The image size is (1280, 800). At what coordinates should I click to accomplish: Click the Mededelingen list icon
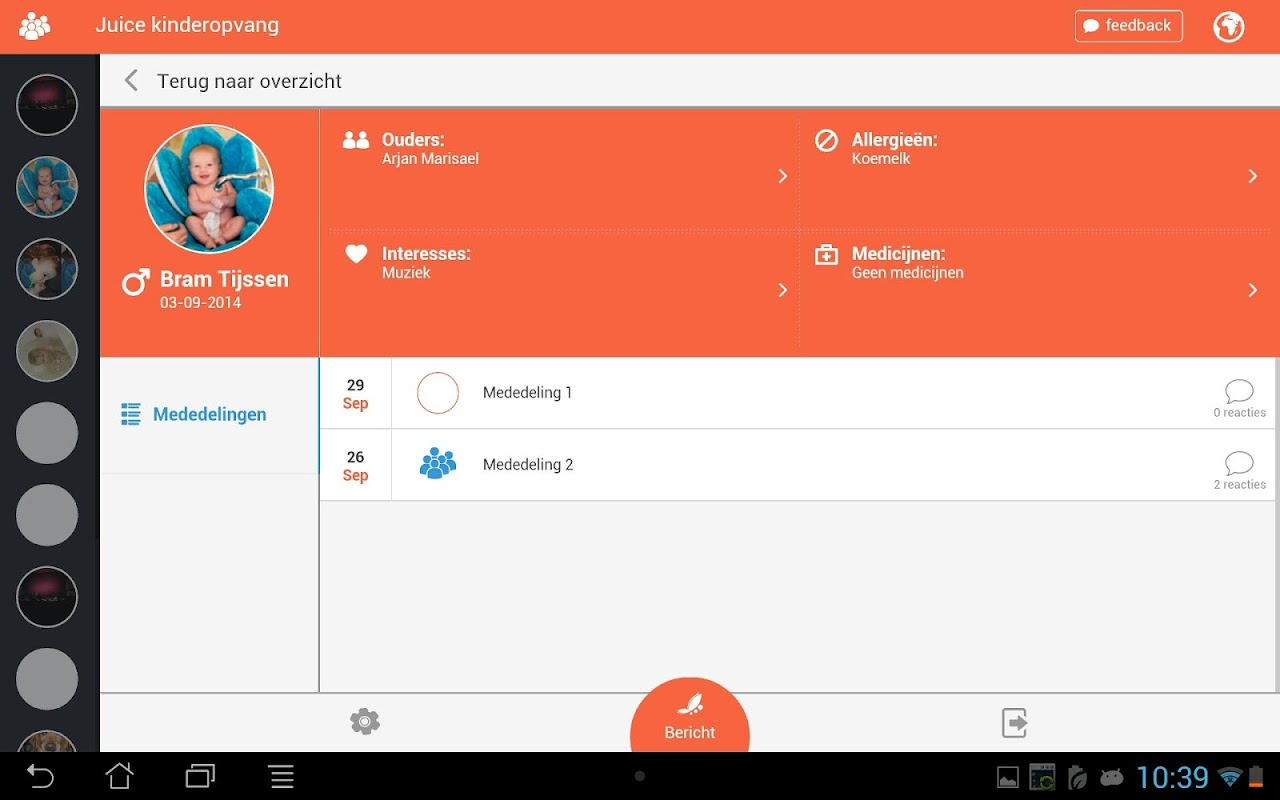tap(131, 415)
